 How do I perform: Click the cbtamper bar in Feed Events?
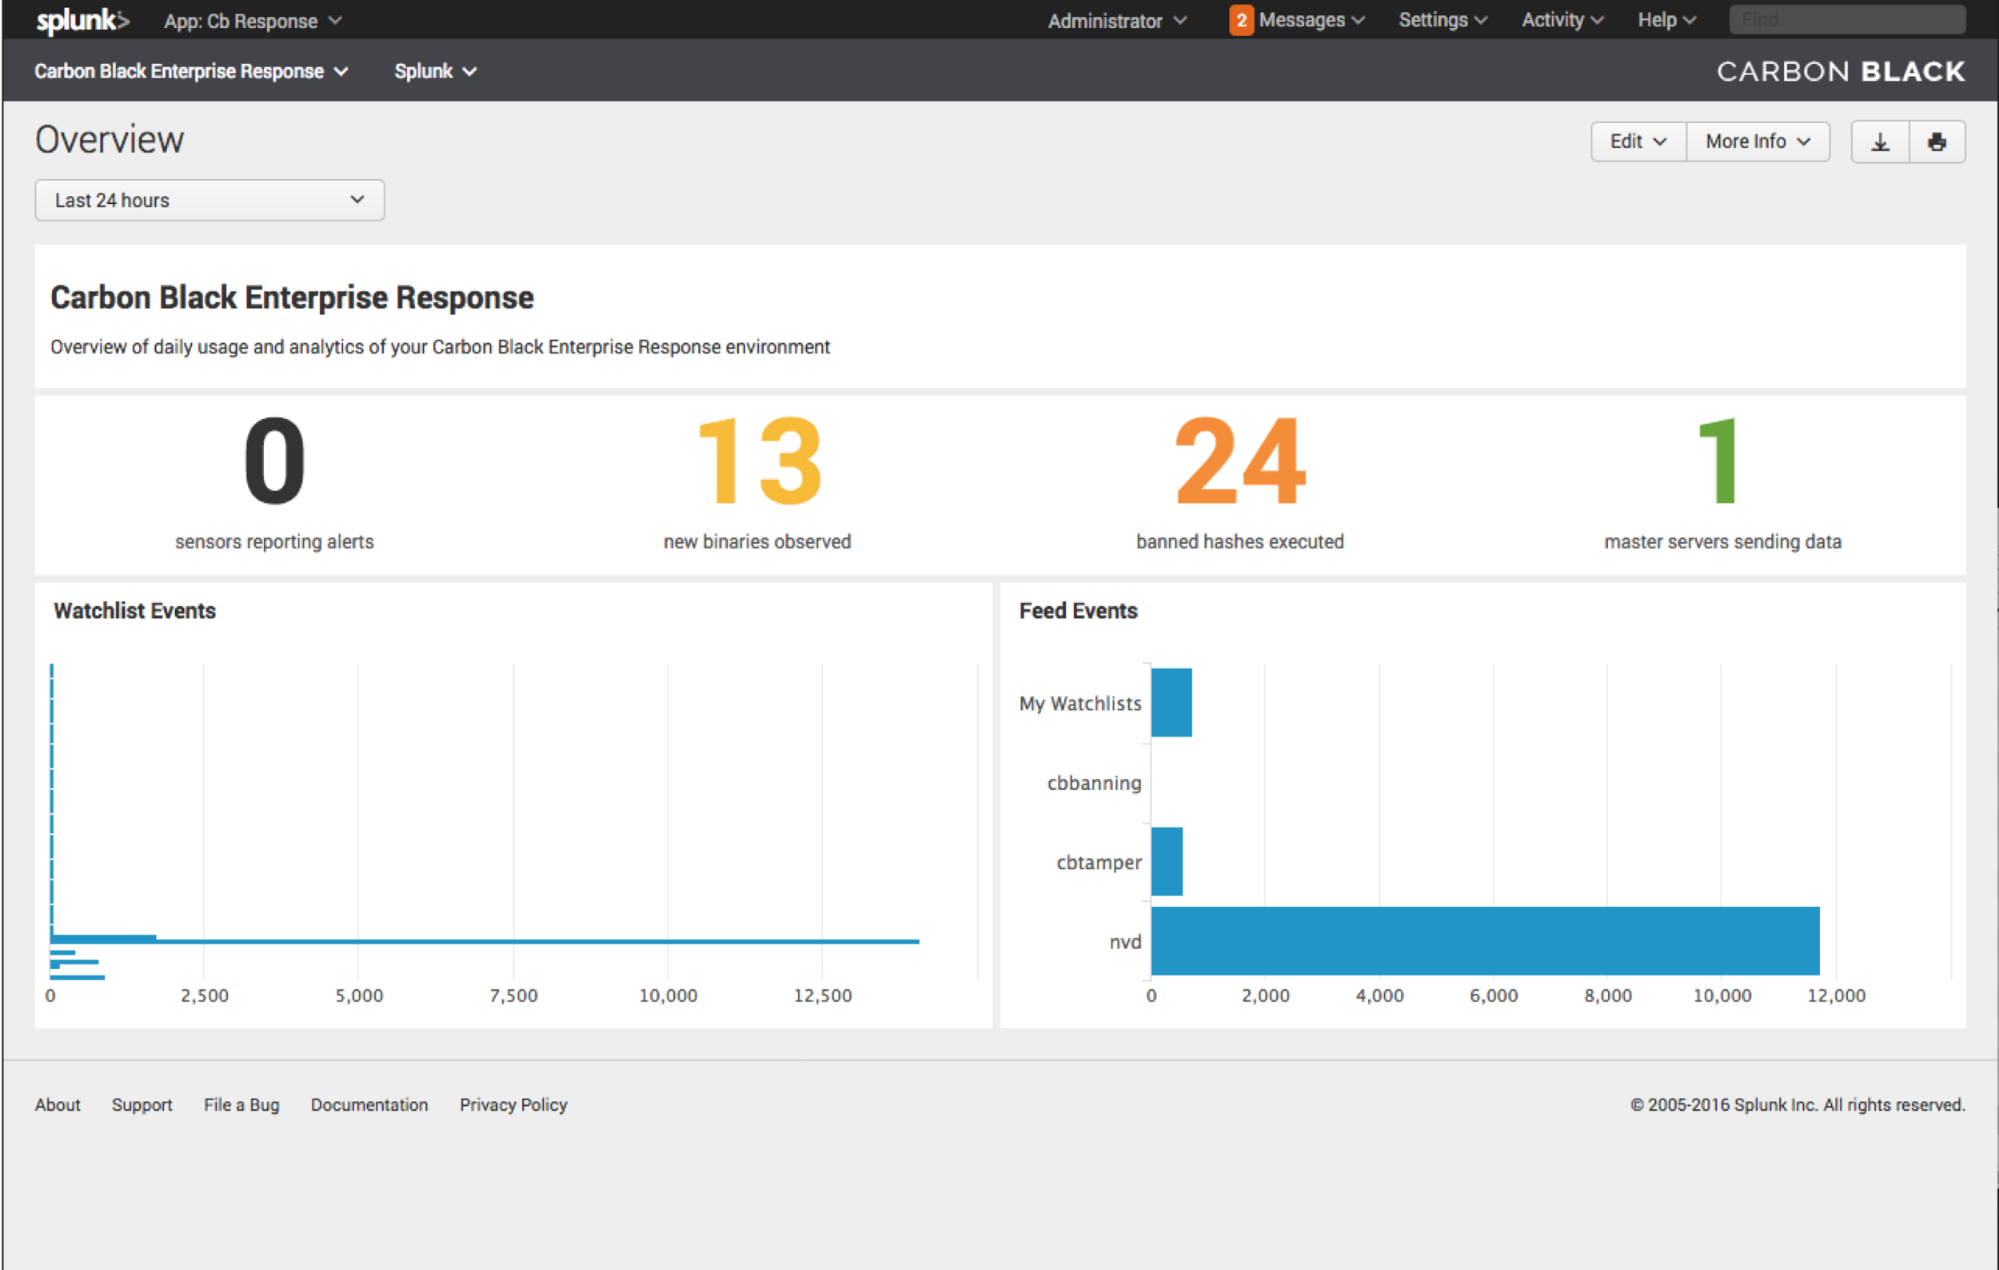click(1167, 861)
